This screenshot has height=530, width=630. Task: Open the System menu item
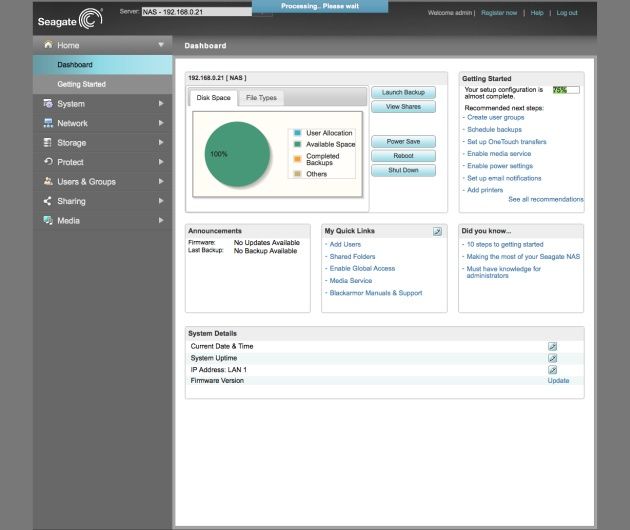(x=102, y=104)
